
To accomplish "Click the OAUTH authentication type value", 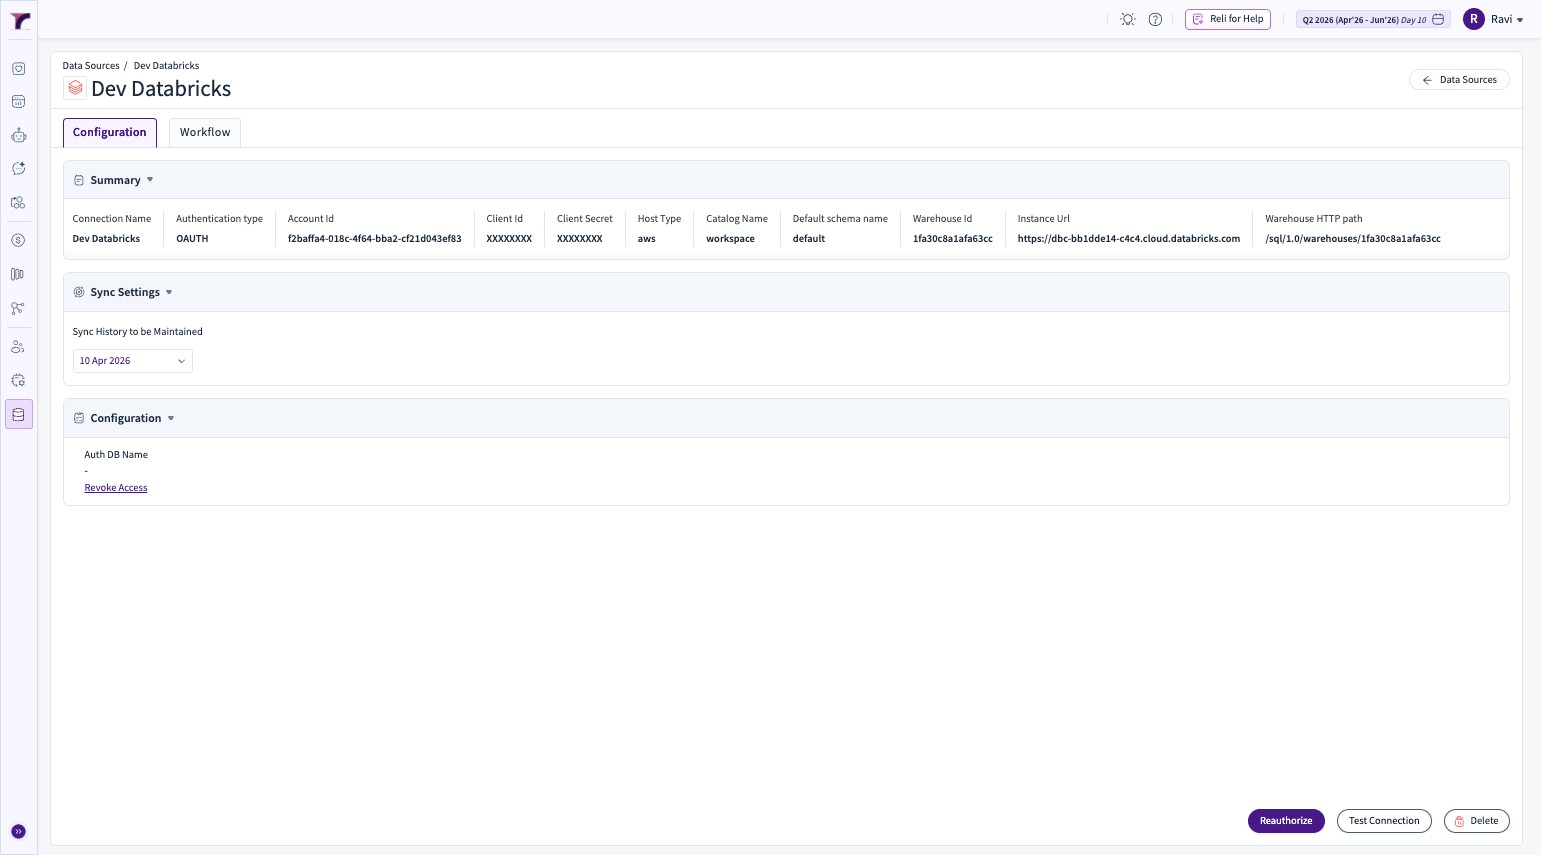I will [x=192, y=239].
